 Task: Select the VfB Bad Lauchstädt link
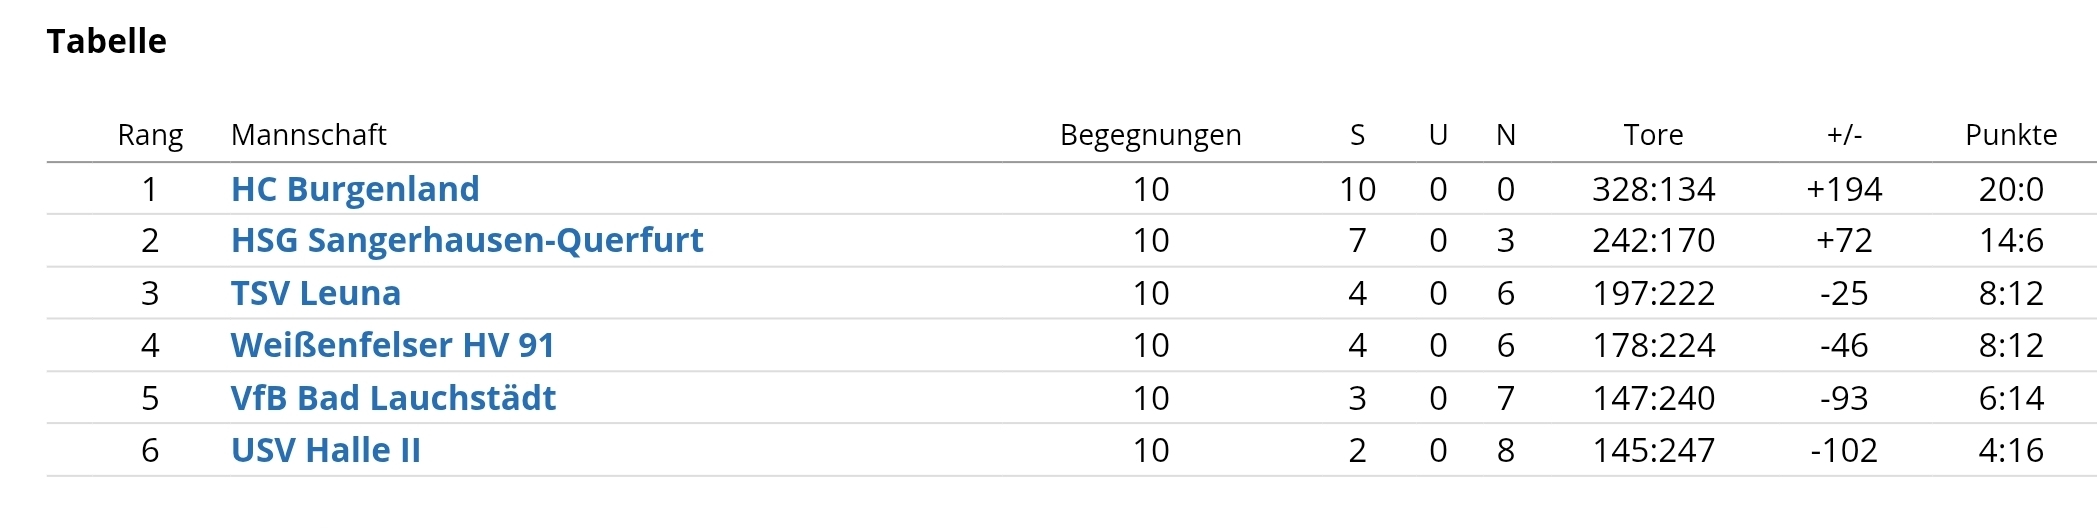tap(393, 398)
